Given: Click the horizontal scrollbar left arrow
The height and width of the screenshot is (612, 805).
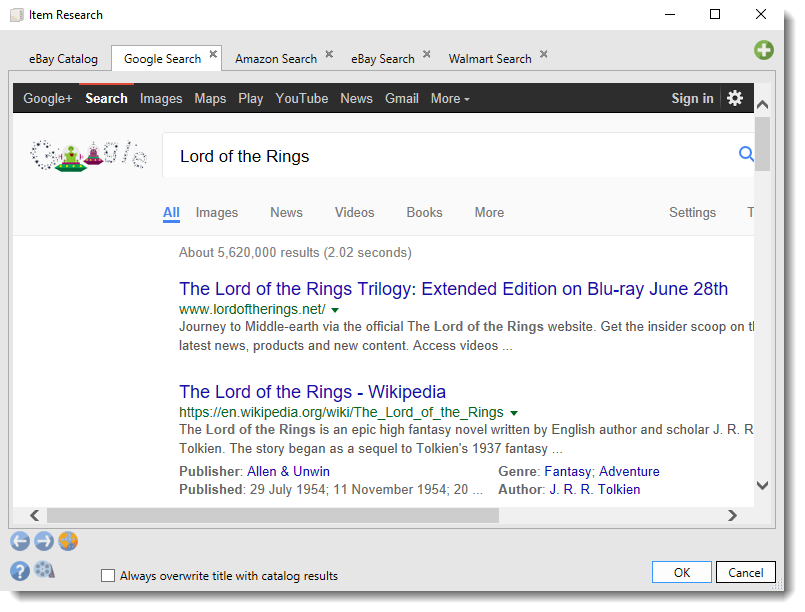Looking at the screenshot, I should [34, 515].
